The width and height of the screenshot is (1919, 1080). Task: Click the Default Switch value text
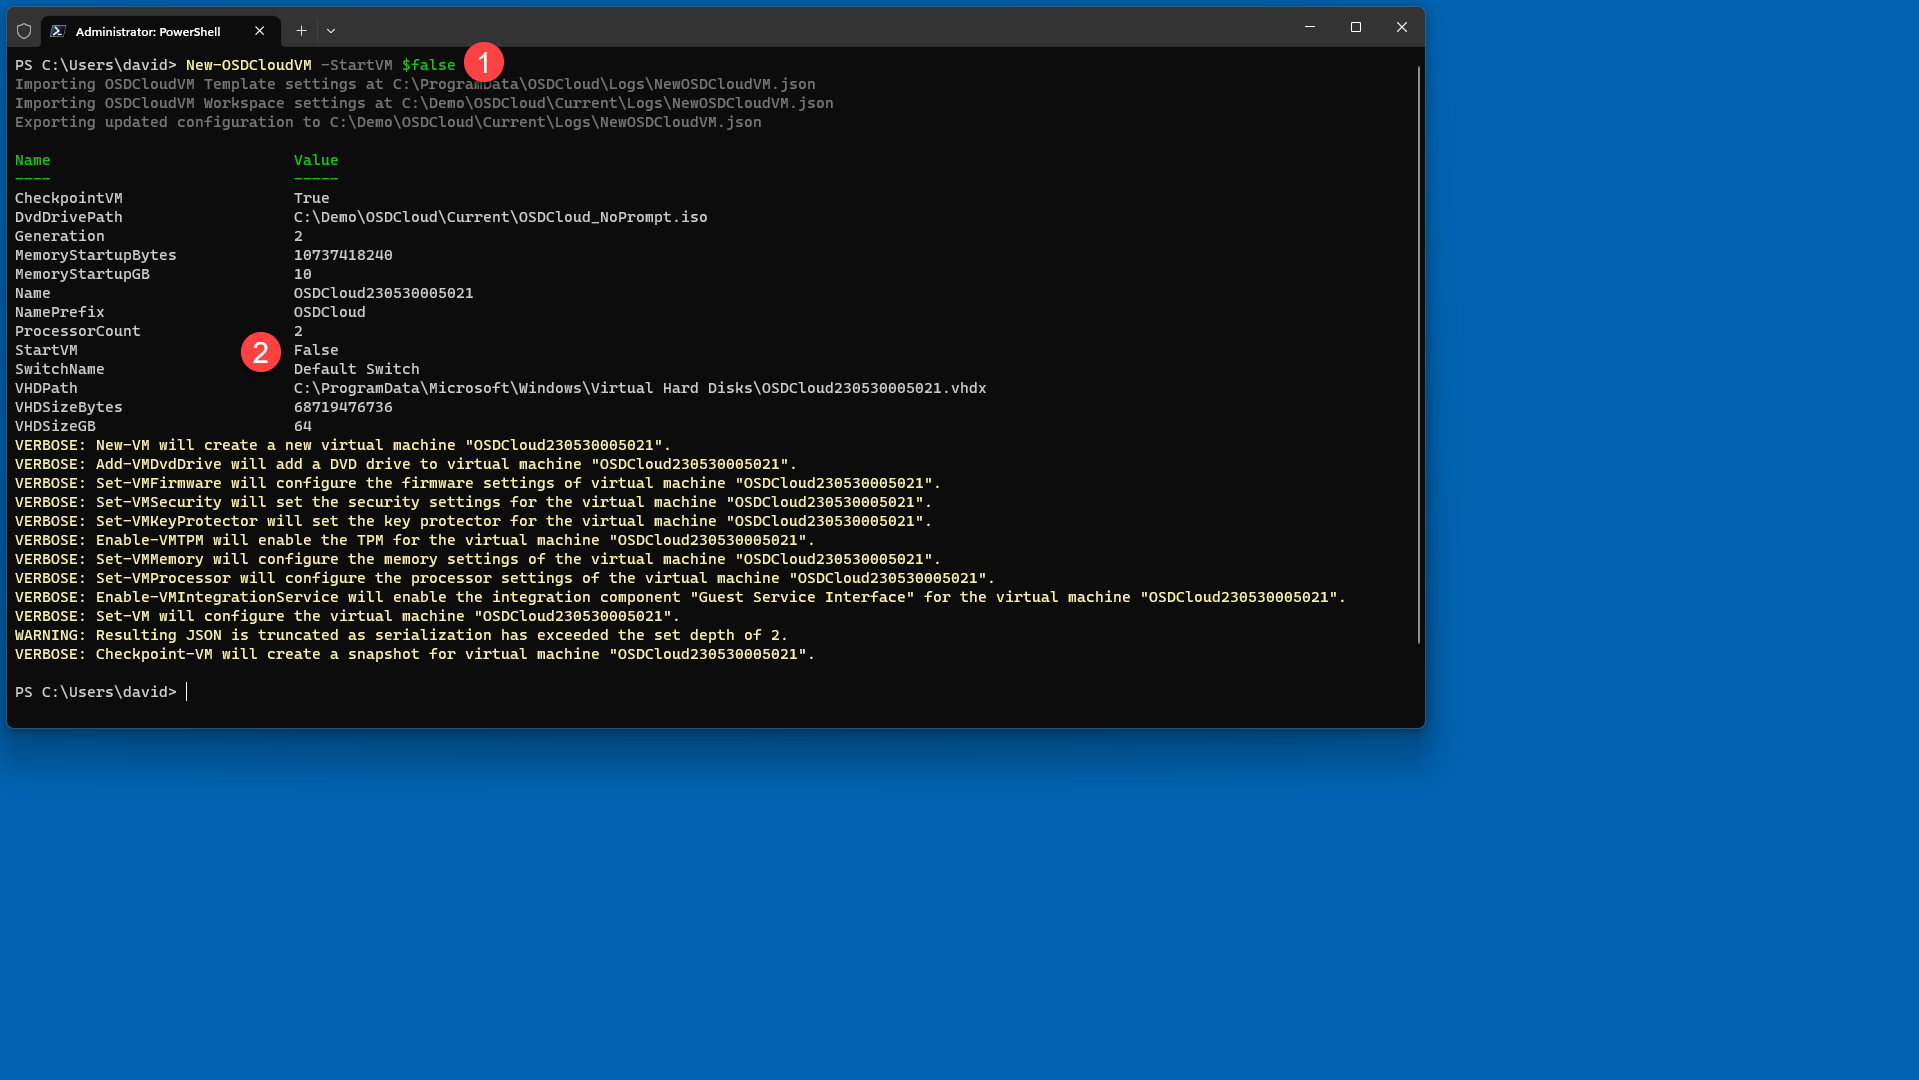pos(356,369)
